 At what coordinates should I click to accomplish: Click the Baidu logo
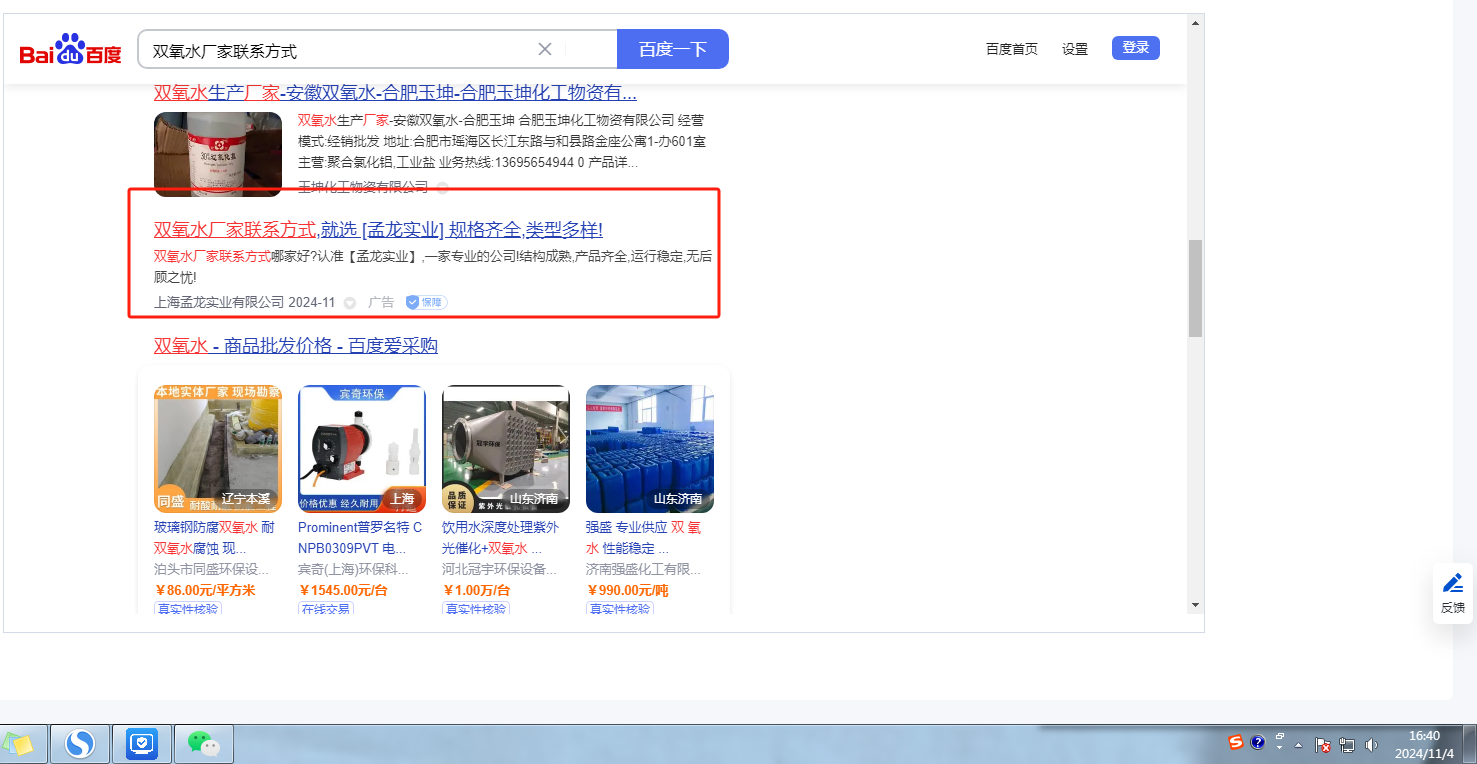coord(71,50)
